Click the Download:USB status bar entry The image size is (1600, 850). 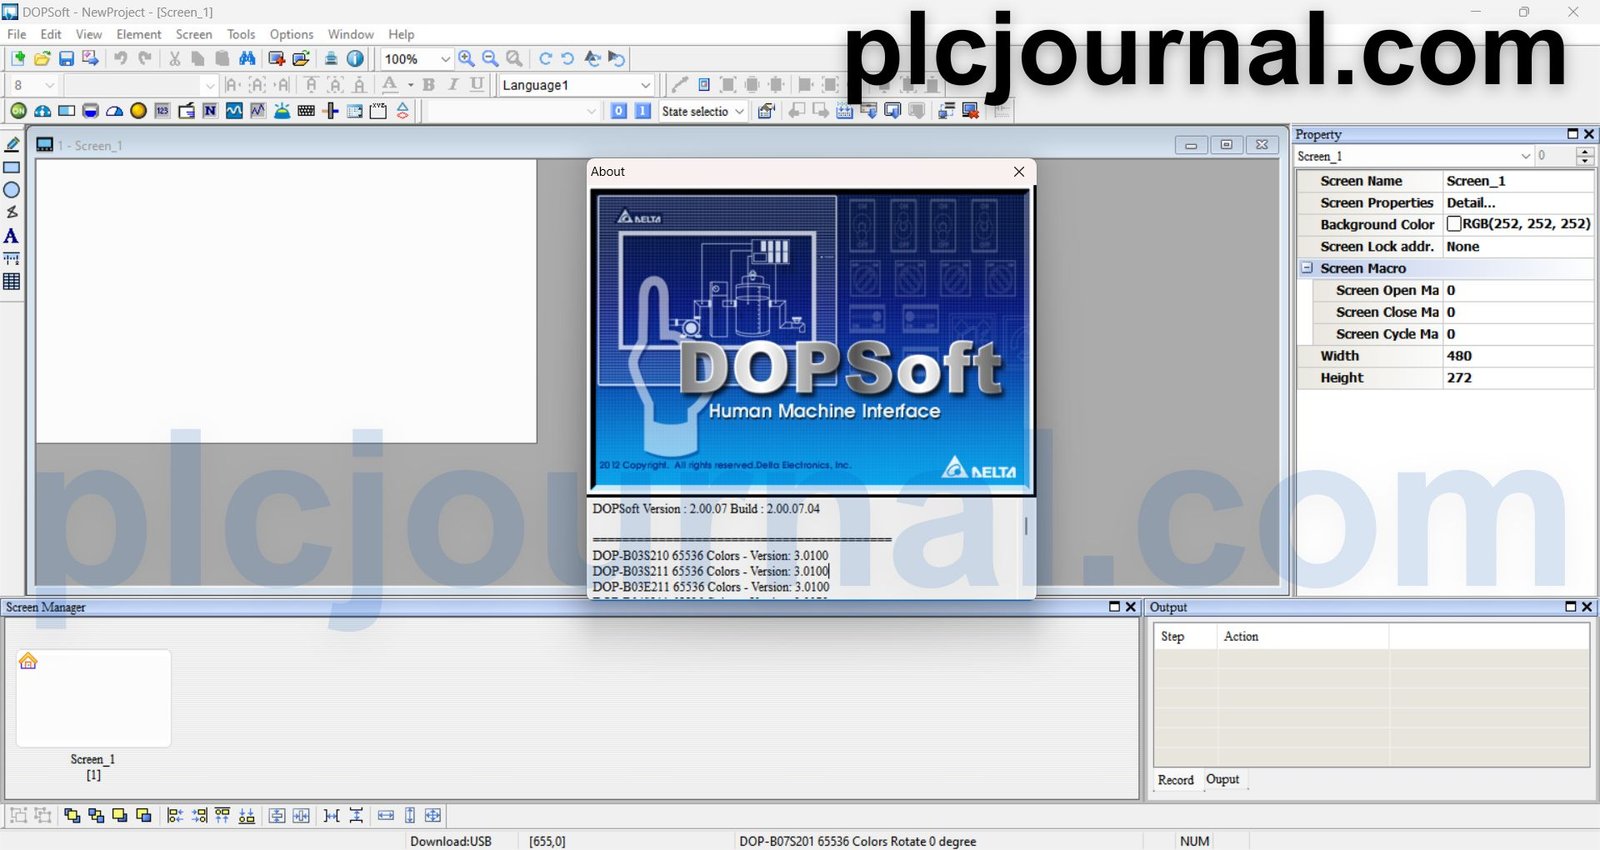[451, 841]
